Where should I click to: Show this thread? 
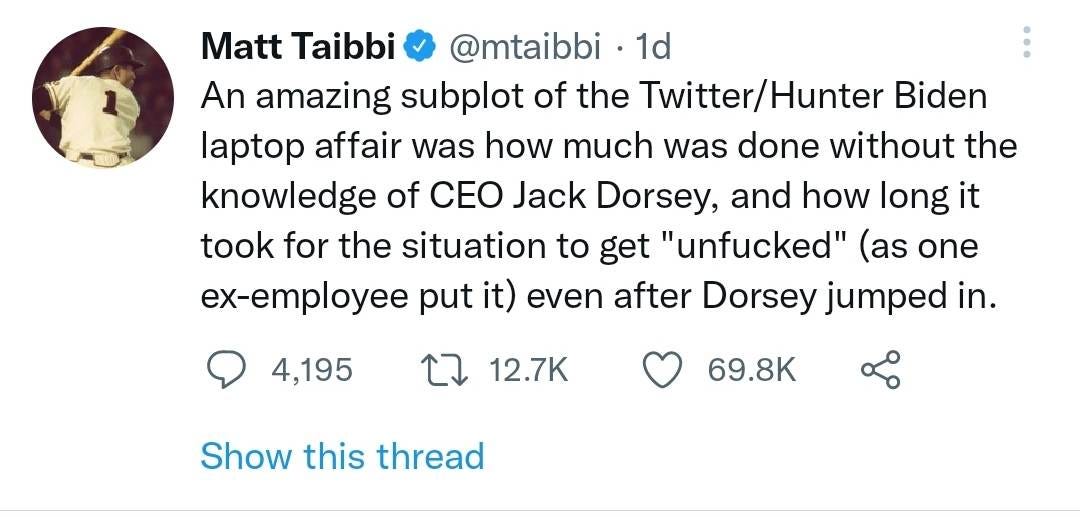click(342, 456)
